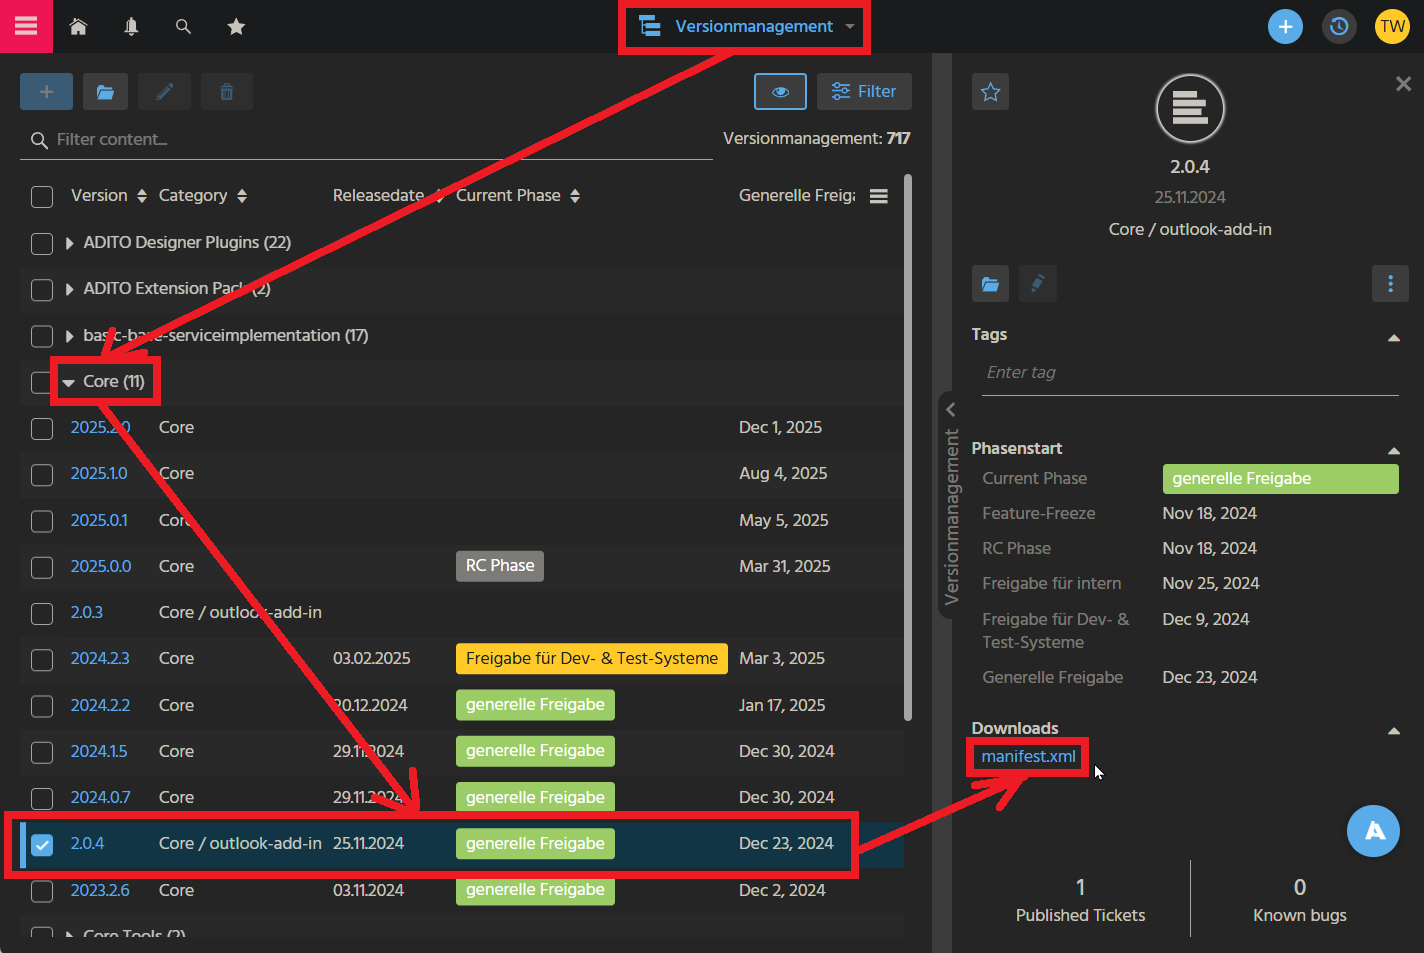Viewport: 1424px width, 953px height.
Task: Uncheck the selected 2.0.4 row checkbox
Action: click(x=42, y=844)
